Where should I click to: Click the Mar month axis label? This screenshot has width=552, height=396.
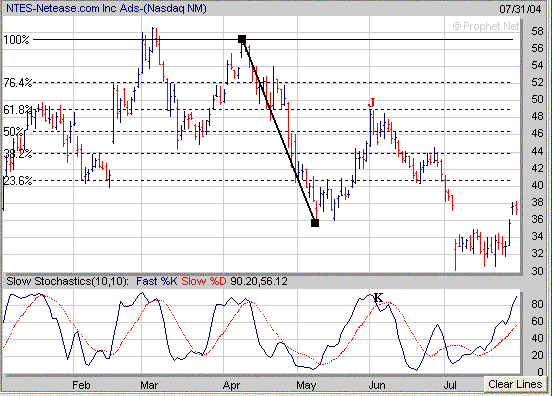tap(149, 385)
